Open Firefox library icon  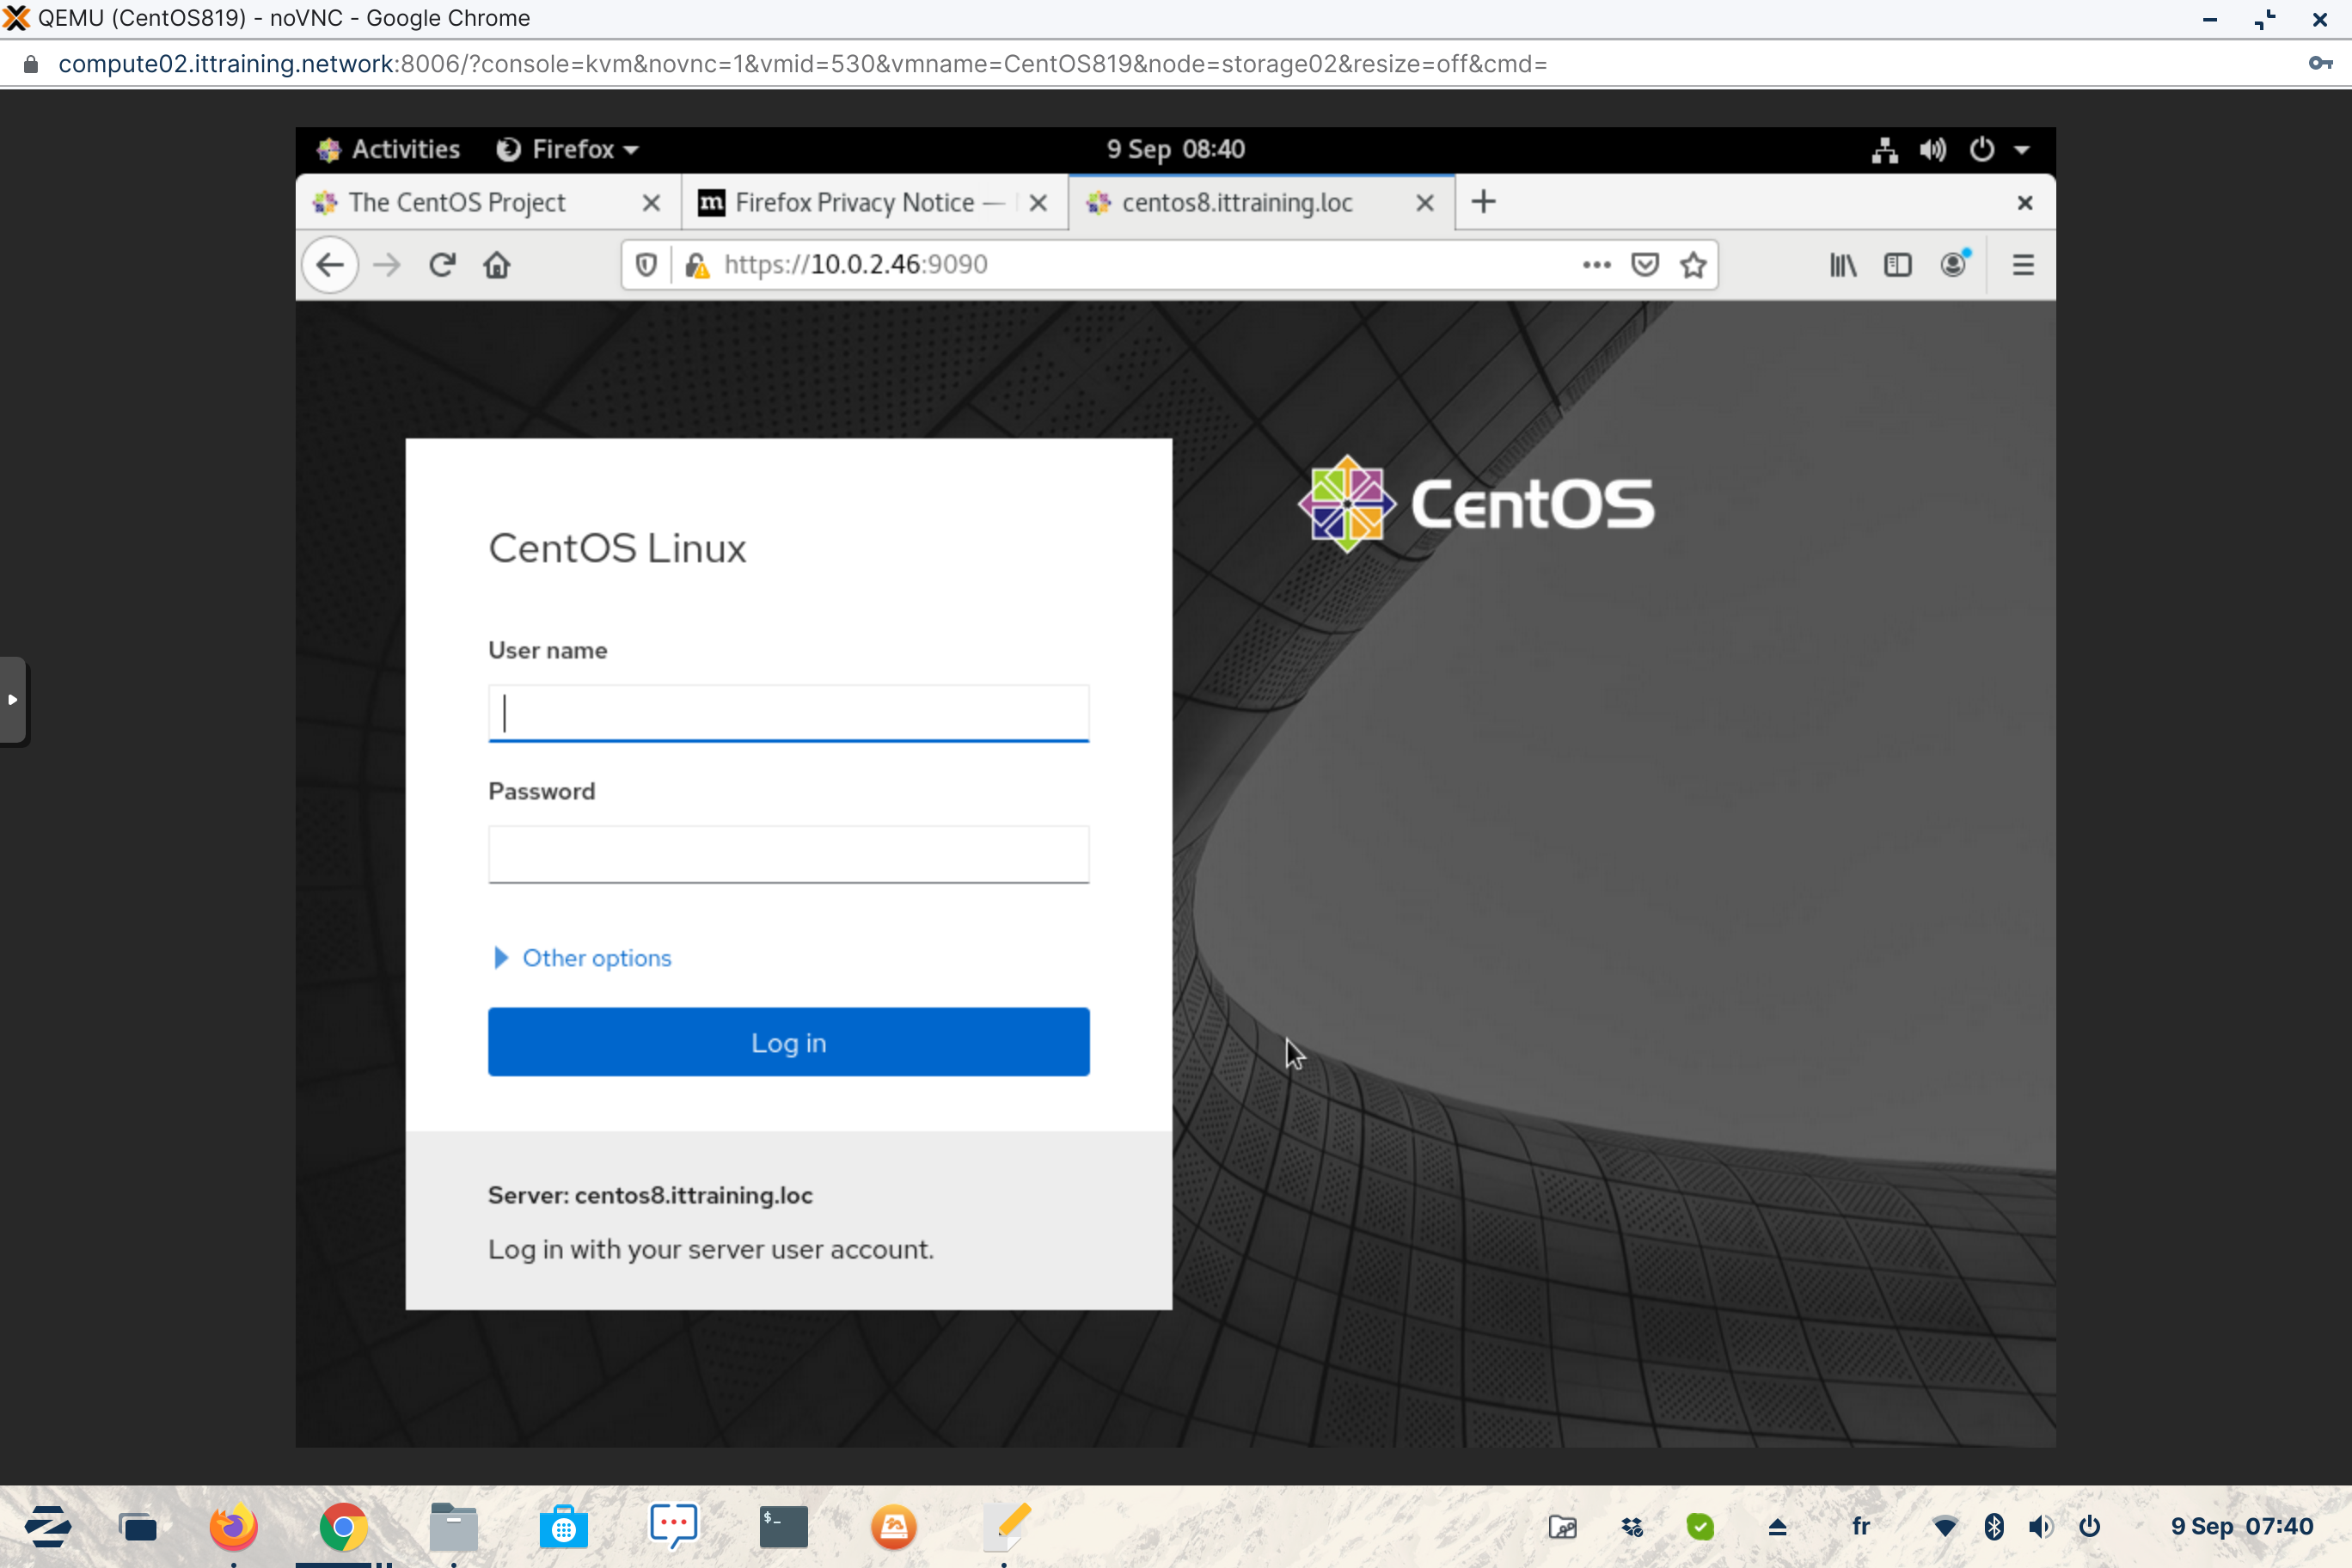pos(1843,265)
